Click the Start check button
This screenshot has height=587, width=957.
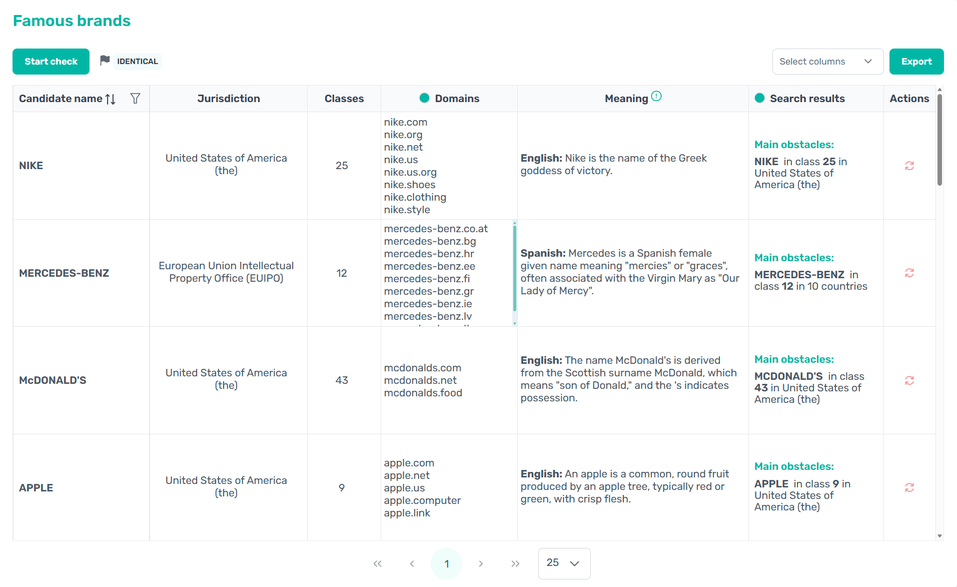pos(51,62)
